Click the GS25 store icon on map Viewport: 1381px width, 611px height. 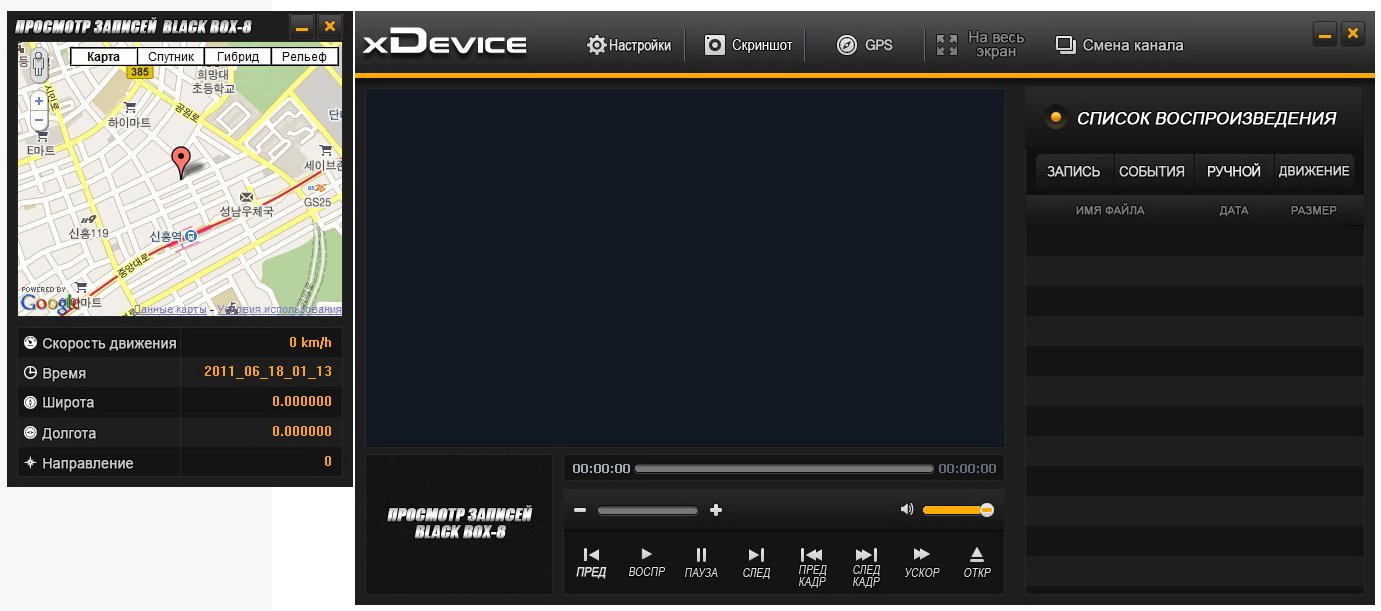click(316, 187)
